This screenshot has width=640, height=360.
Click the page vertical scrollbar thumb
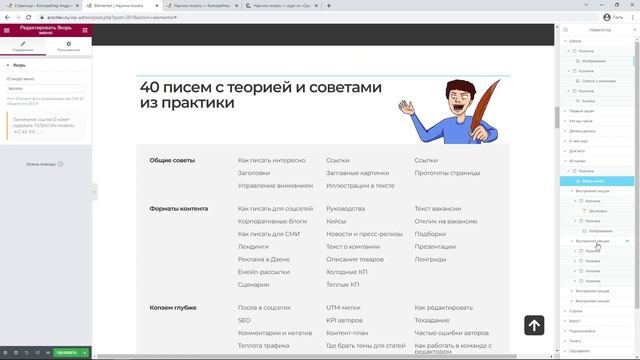tap(556, 118)
